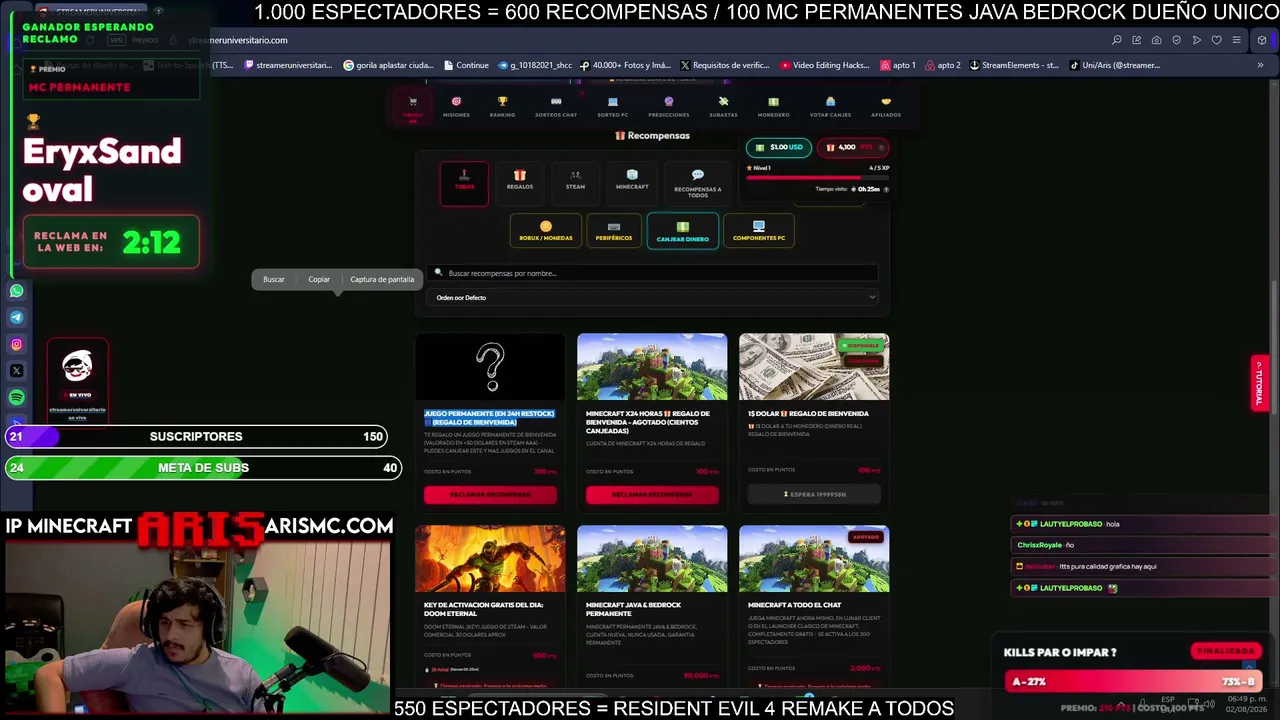Open Sorteos Chat in the site navigation
This screenshot has height=720, width=1280.
point(556,106)
